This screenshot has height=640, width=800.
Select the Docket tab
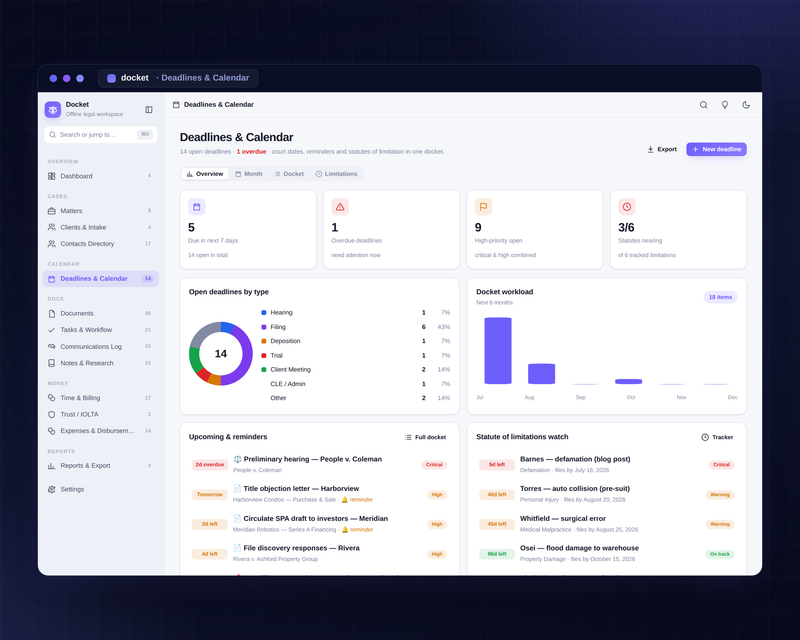click(289, 174)
